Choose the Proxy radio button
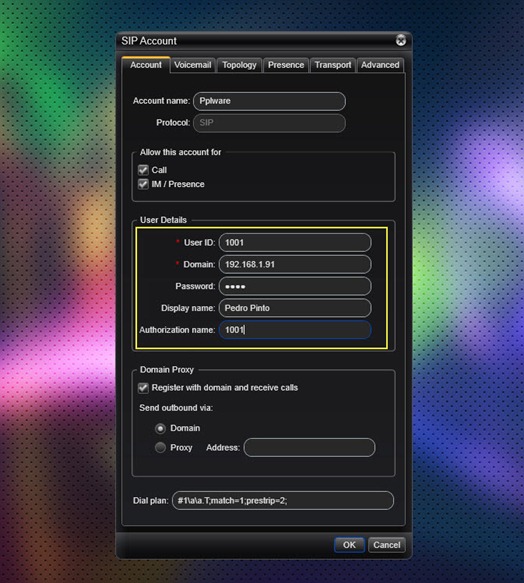 [160, 447]
